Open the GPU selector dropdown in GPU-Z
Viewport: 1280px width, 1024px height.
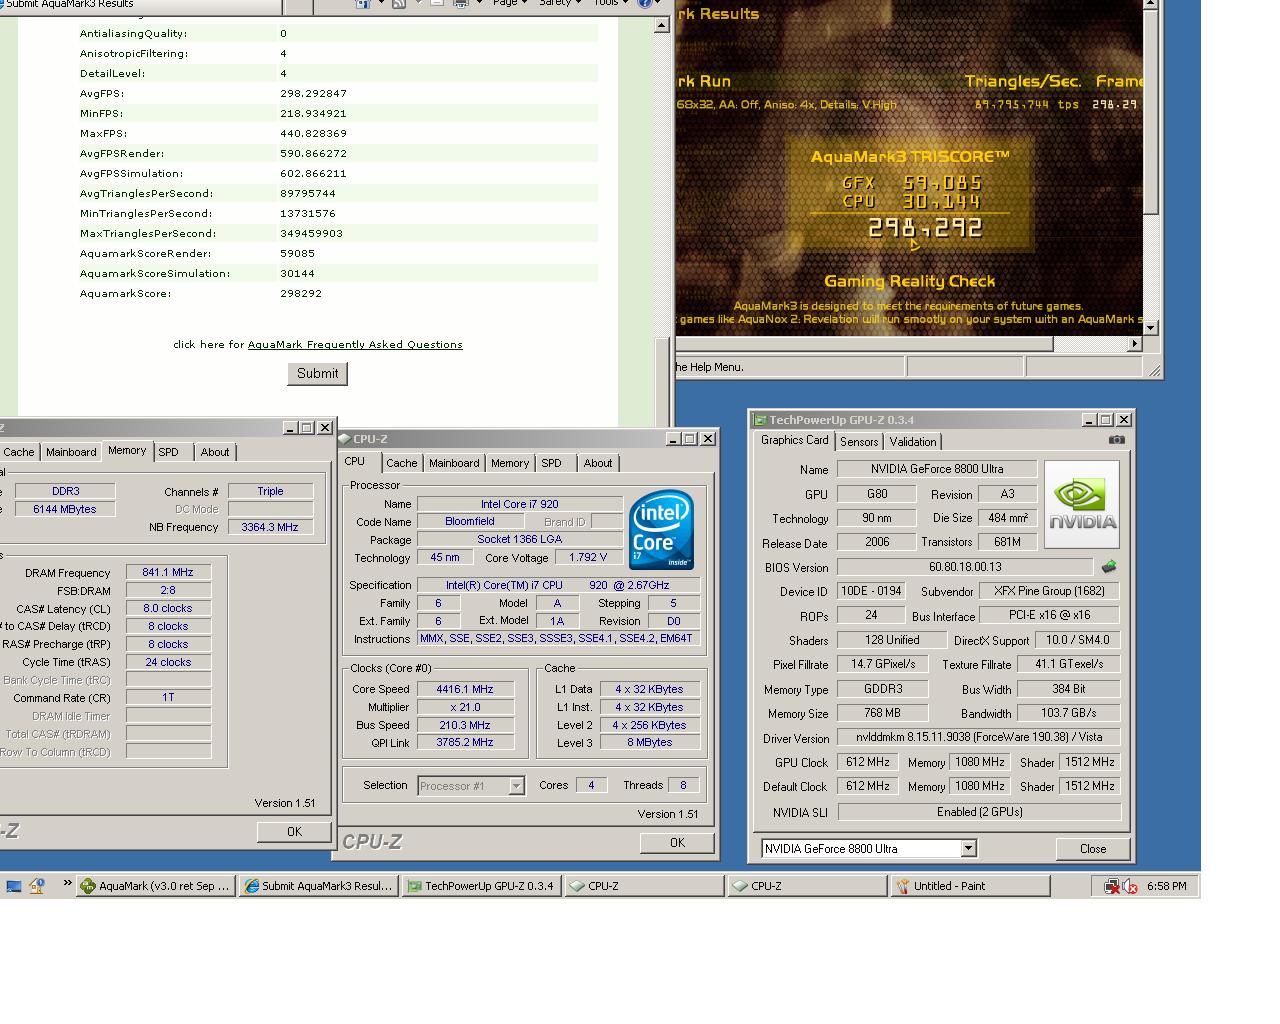pyautogui.click(x=968, y=848)
